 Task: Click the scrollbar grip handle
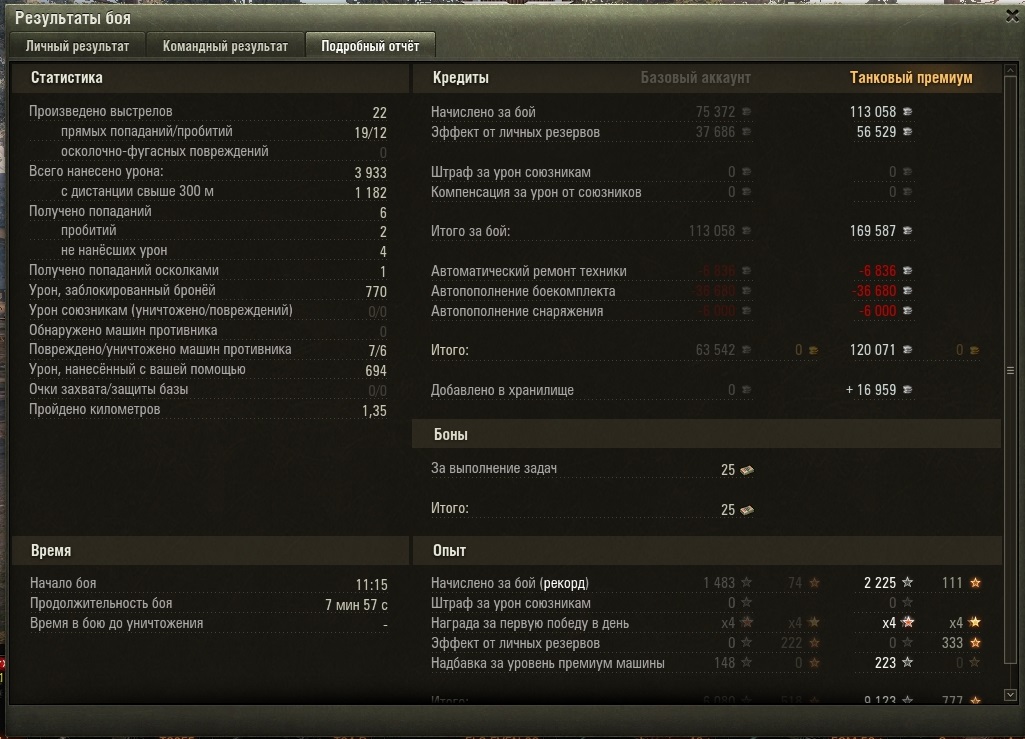(1010, 370)
